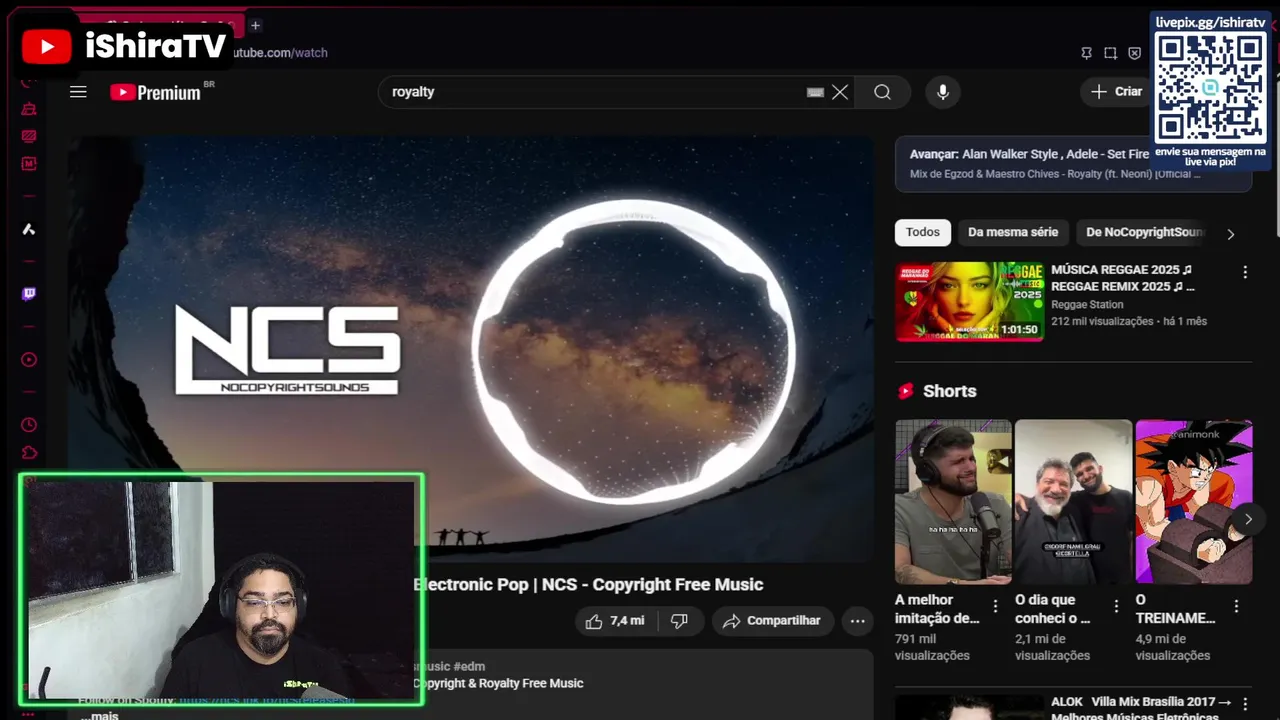This screenshot has height=720, width=1280.
Task: Open the 'O TREINAME...' Goku Short thumbnail
Action: pyautogui.click(x=1193, y=502)
